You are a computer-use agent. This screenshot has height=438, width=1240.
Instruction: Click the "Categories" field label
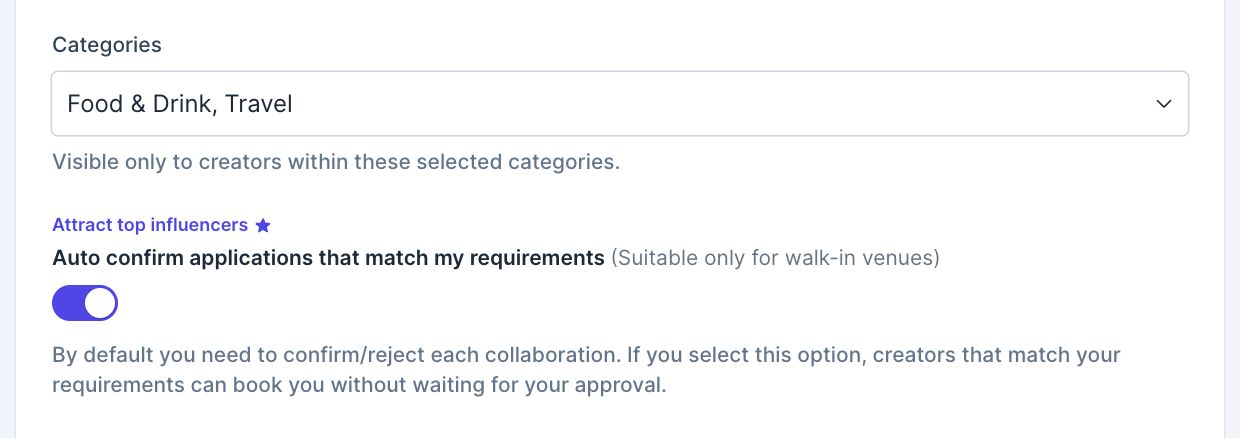coord(107,45)
